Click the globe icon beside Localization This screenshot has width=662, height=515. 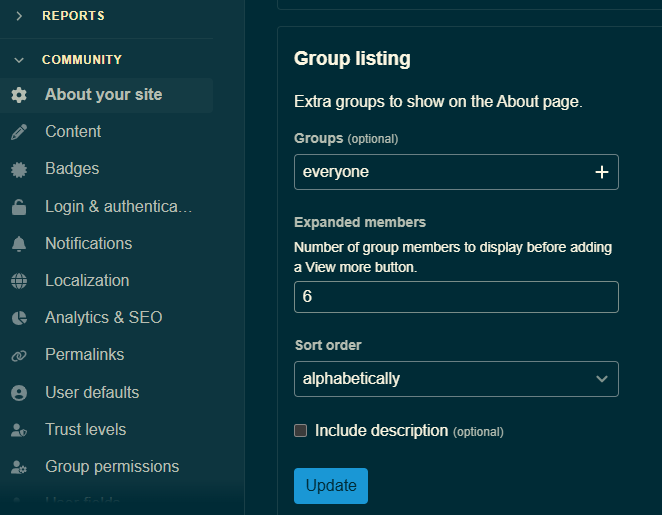pyautogui.click(x=19, y=281)
